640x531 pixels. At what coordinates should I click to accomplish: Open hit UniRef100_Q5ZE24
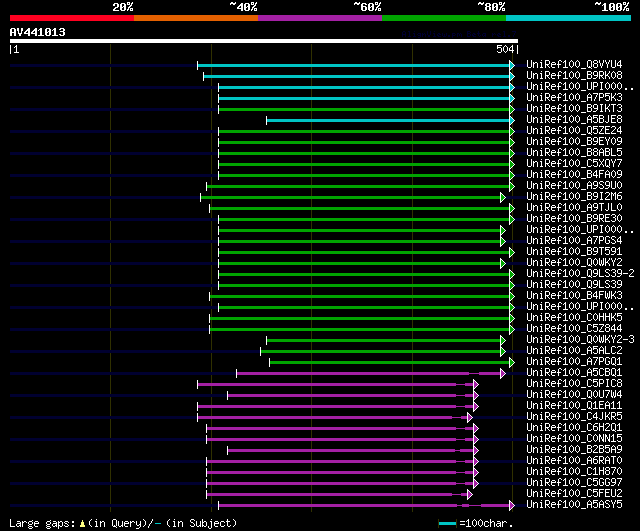574,131
